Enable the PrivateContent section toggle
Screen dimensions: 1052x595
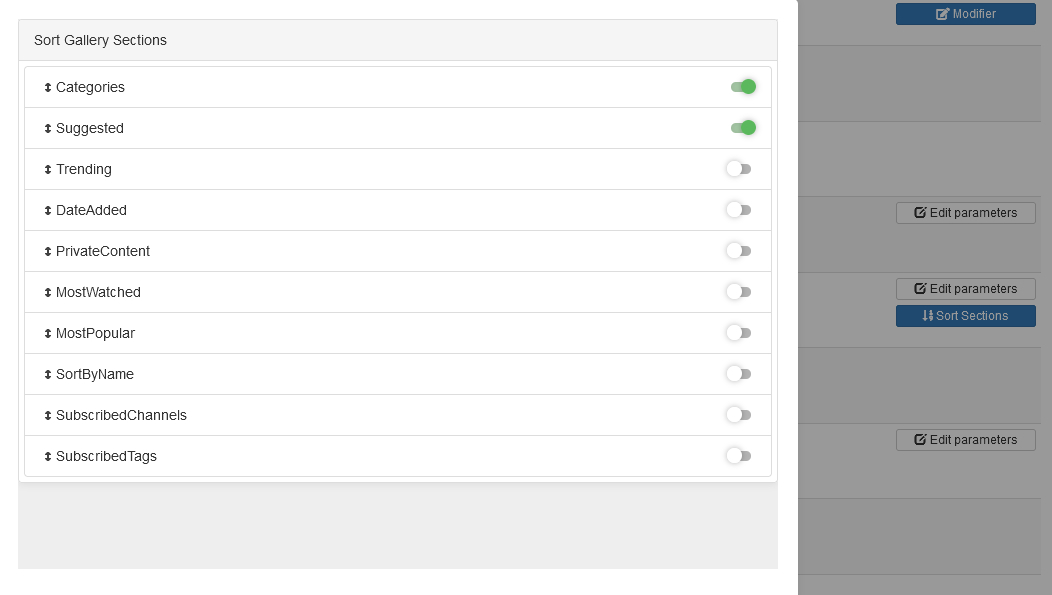tap(739, 251)
